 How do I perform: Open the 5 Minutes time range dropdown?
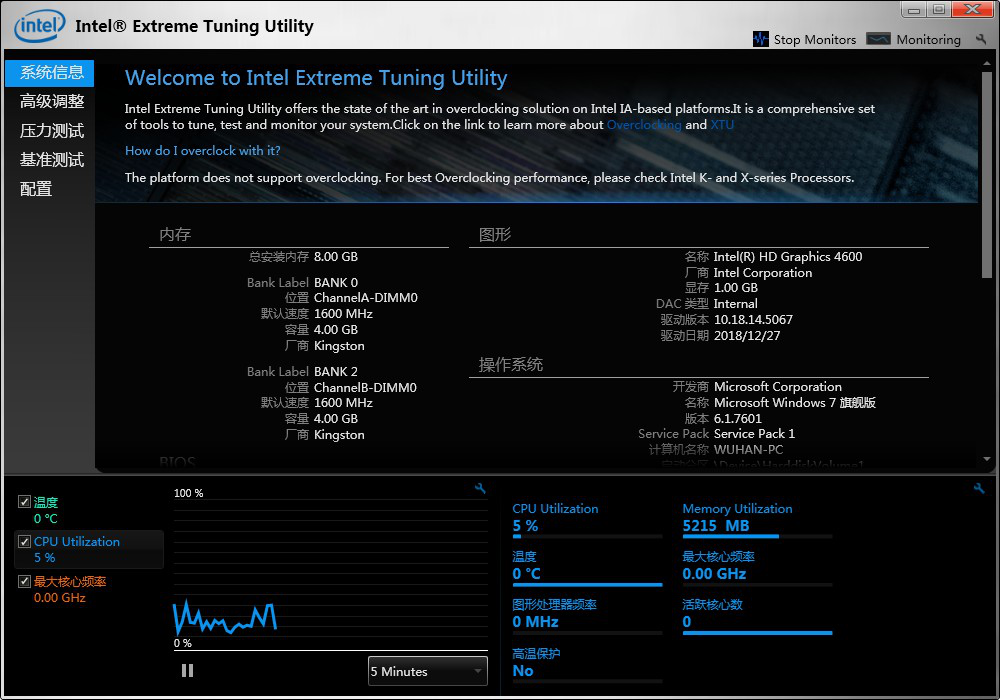[x=427, y=671]
